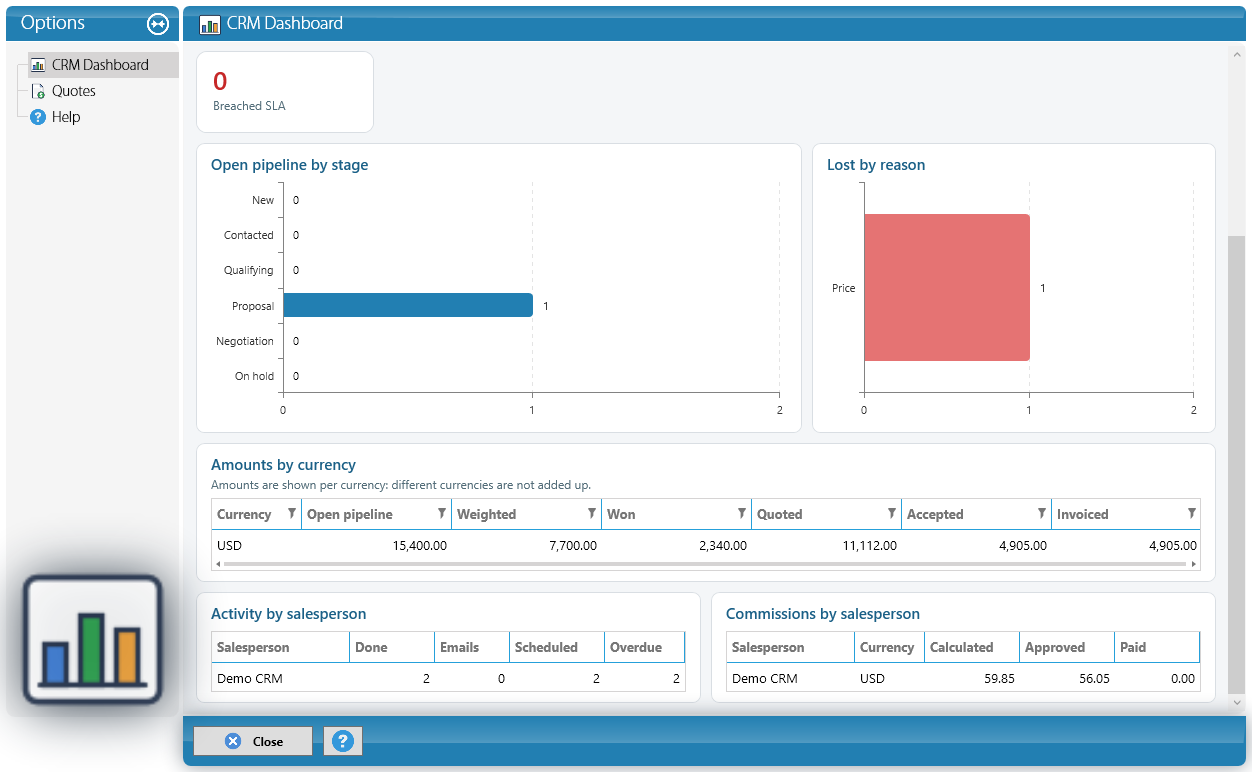
Task: Close the CRM Dashboard window with Close button
Action: [253, 741]
